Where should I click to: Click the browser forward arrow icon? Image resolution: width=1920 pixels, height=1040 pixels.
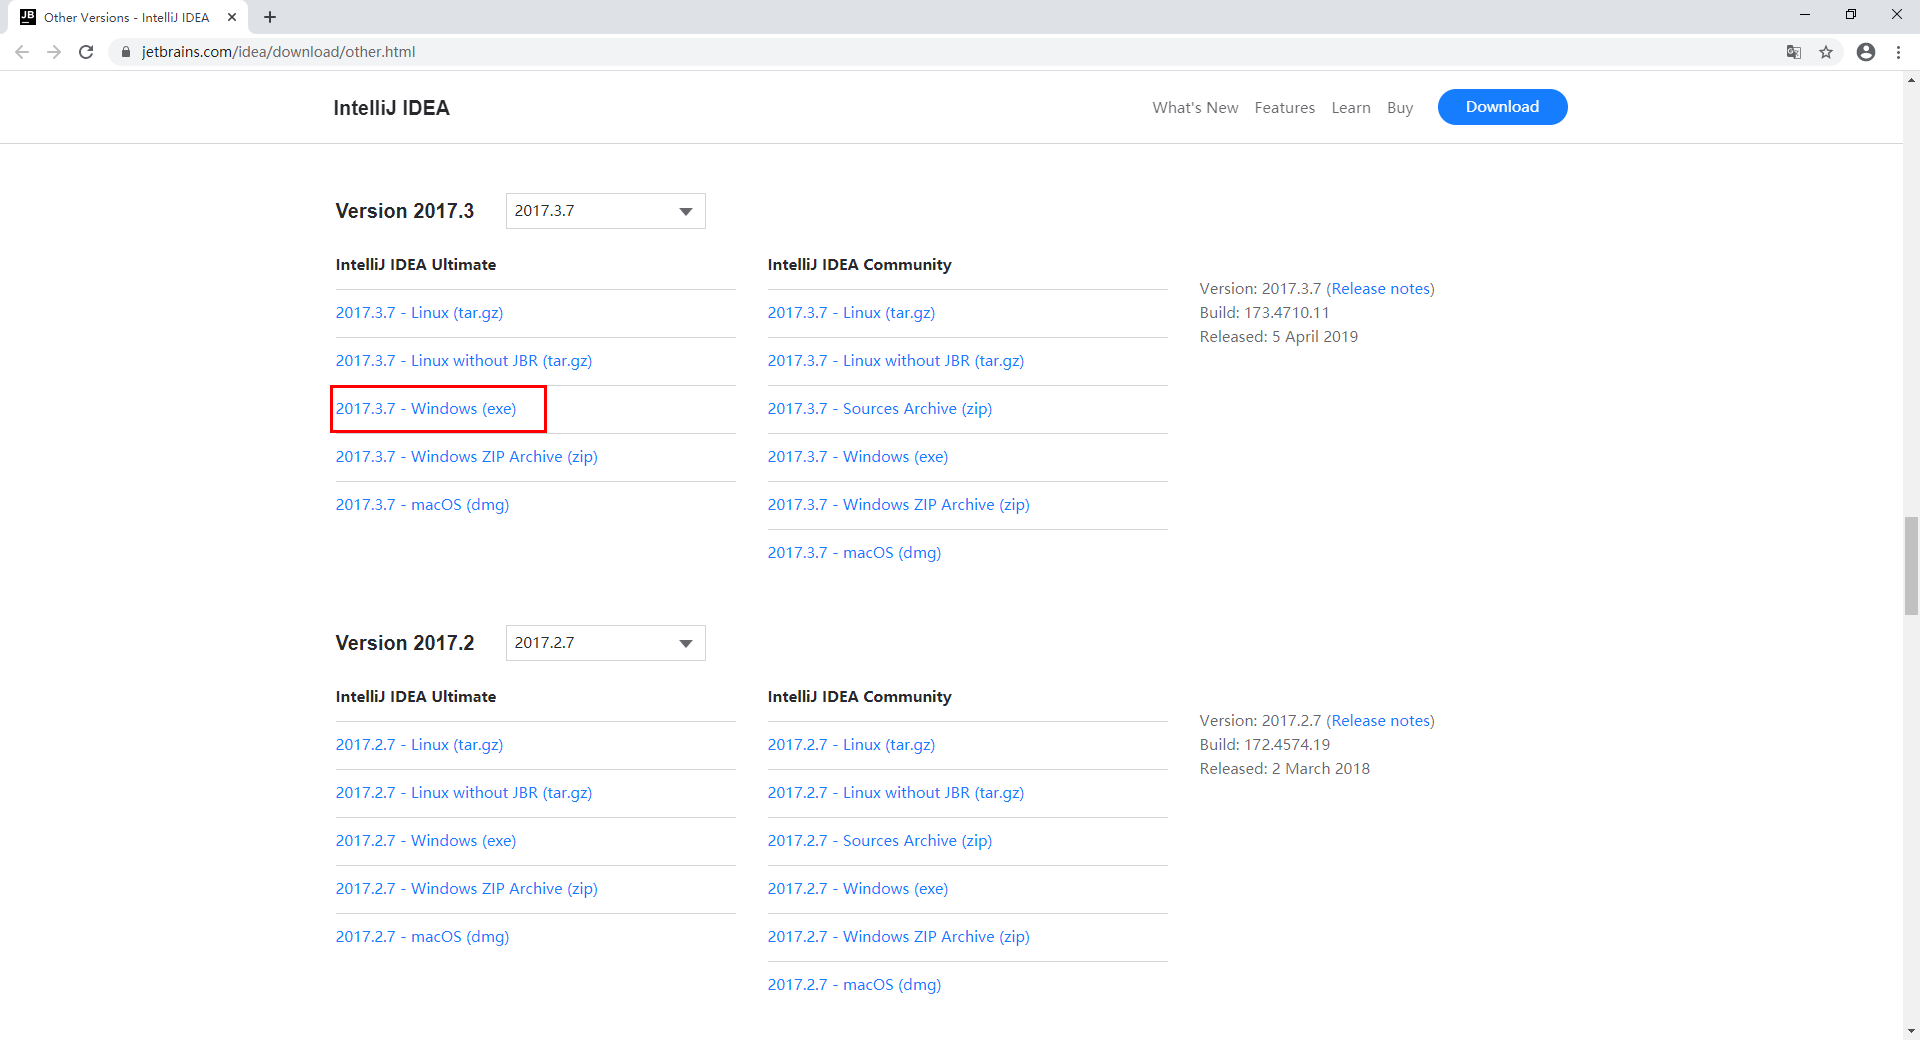coord(54,52)
